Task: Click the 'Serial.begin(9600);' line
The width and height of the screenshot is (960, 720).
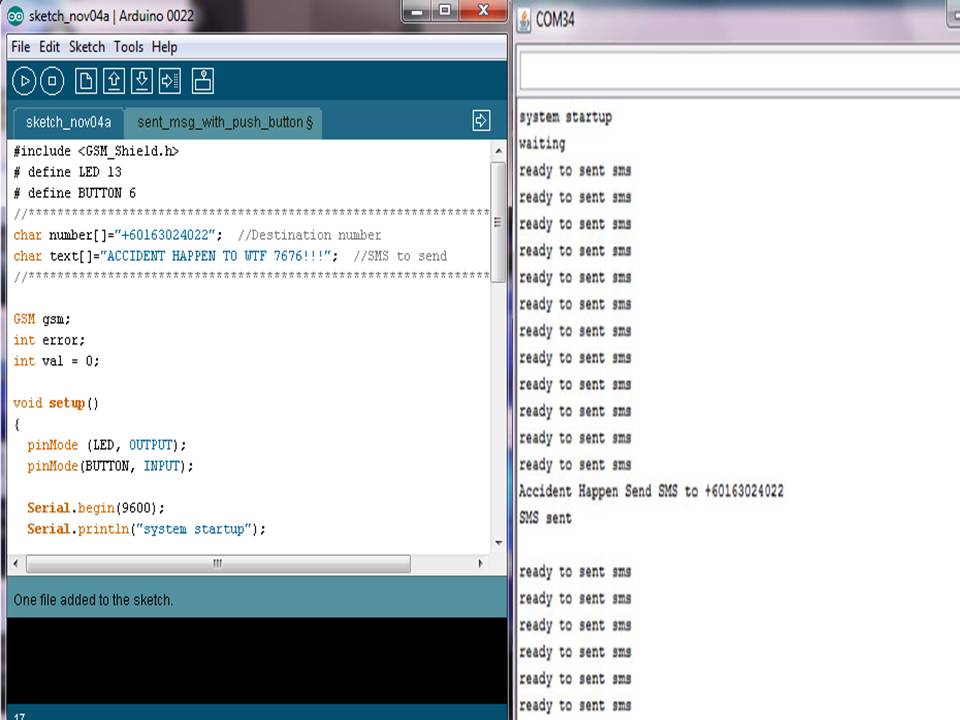Action: (x=96, y=508)
